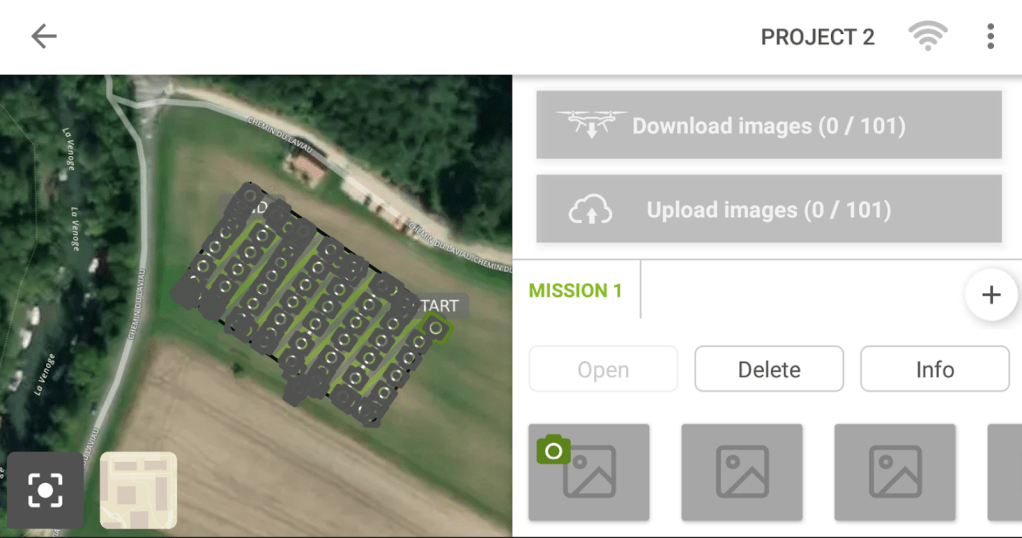Click the Download images (0 / 101) button

point(768,125)
